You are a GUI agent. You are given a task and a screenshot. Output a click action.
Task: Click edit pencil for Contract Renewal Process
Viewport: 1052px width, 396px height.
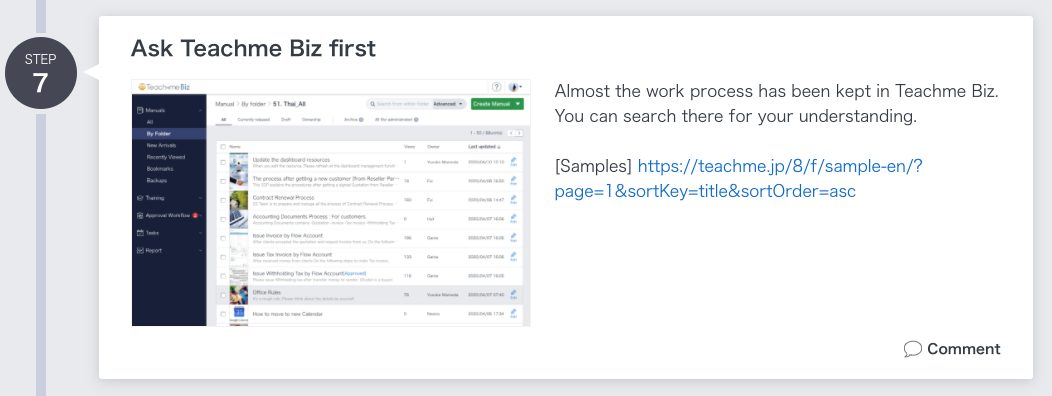513,199
